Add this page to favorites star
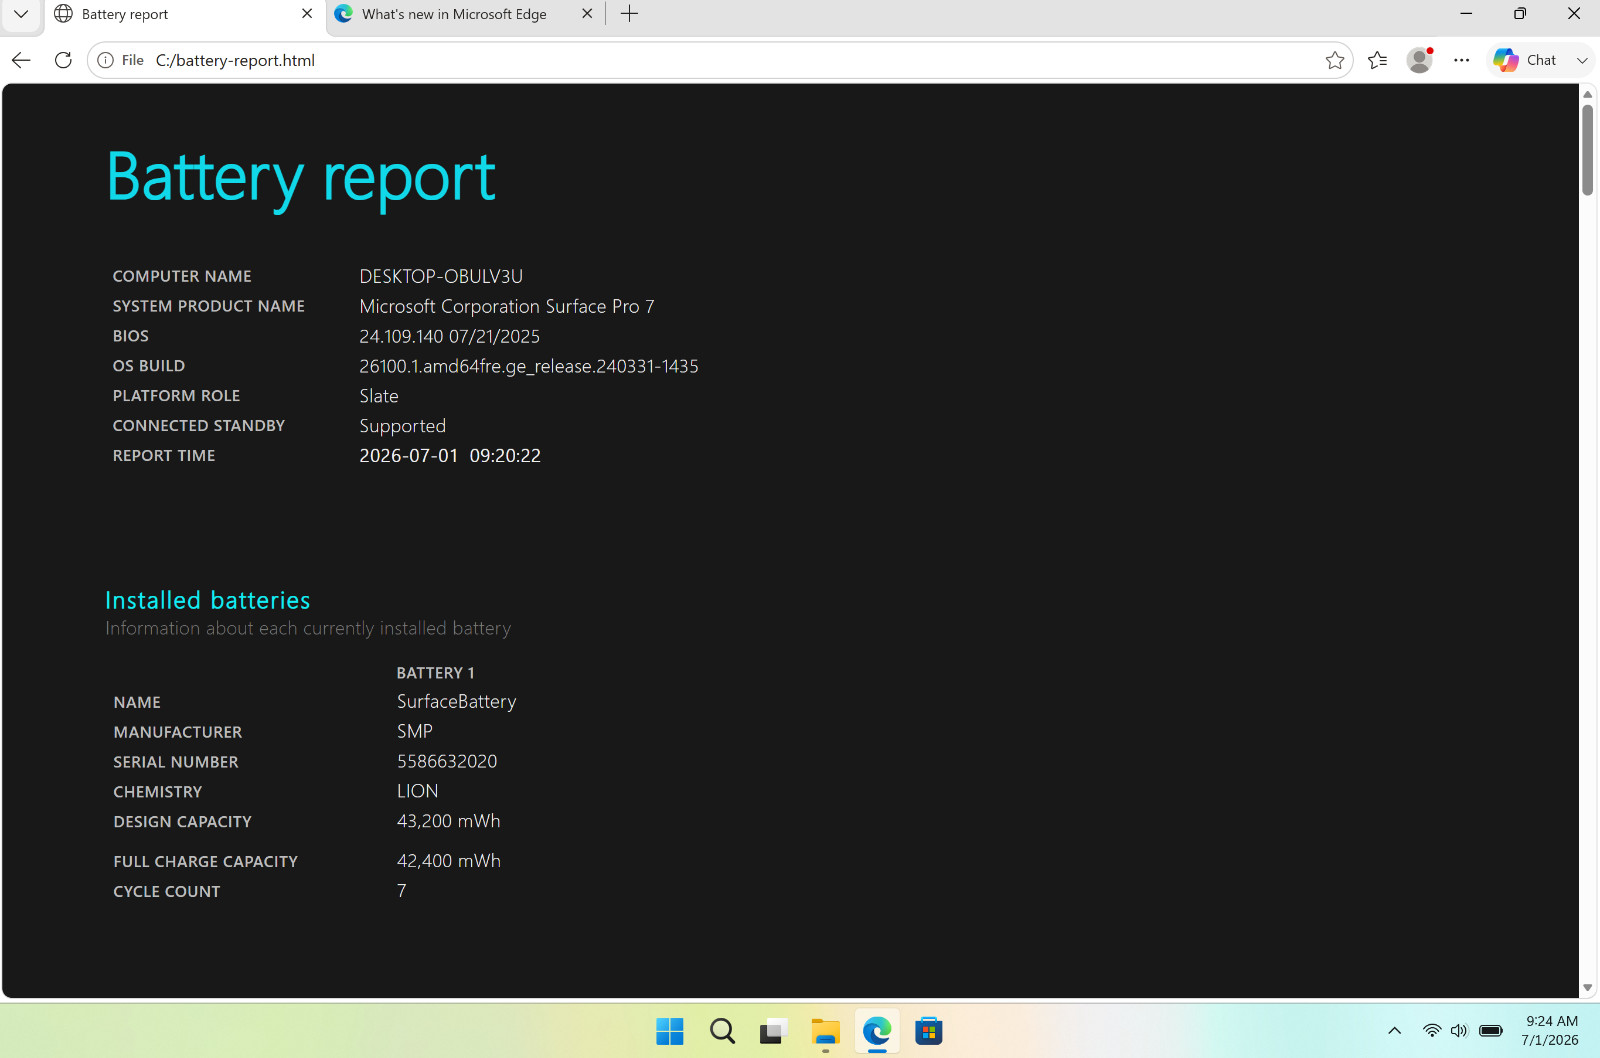The width and height of the screenshot is (1600, 1058). click(1334, 60)
